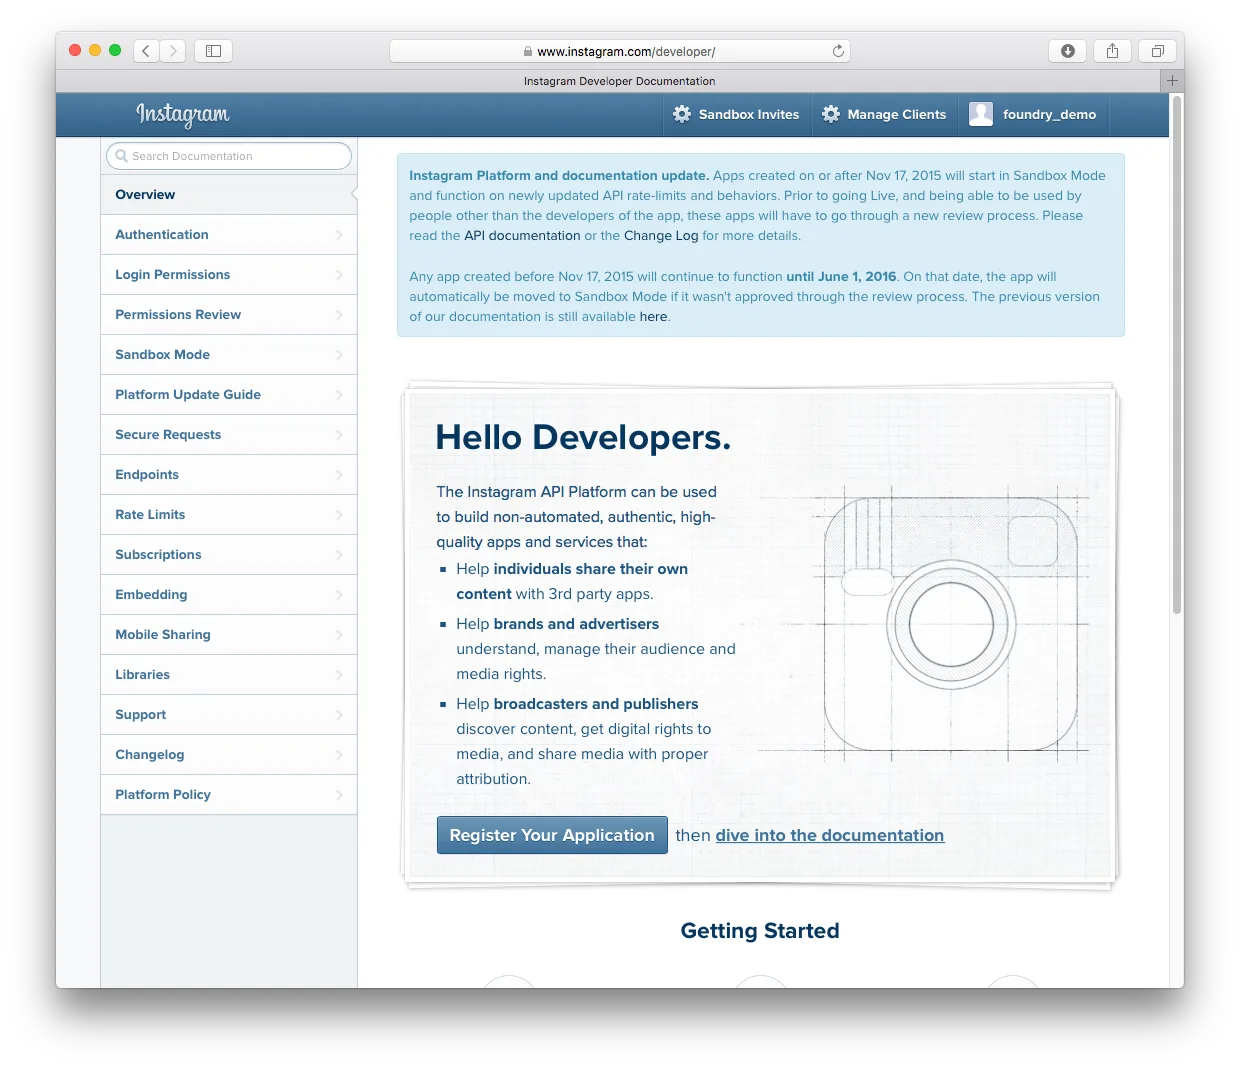Screen dimensions: 1240x1068
Task: Toggle the Safari sidebar button
Action: (x=213, y=51)
